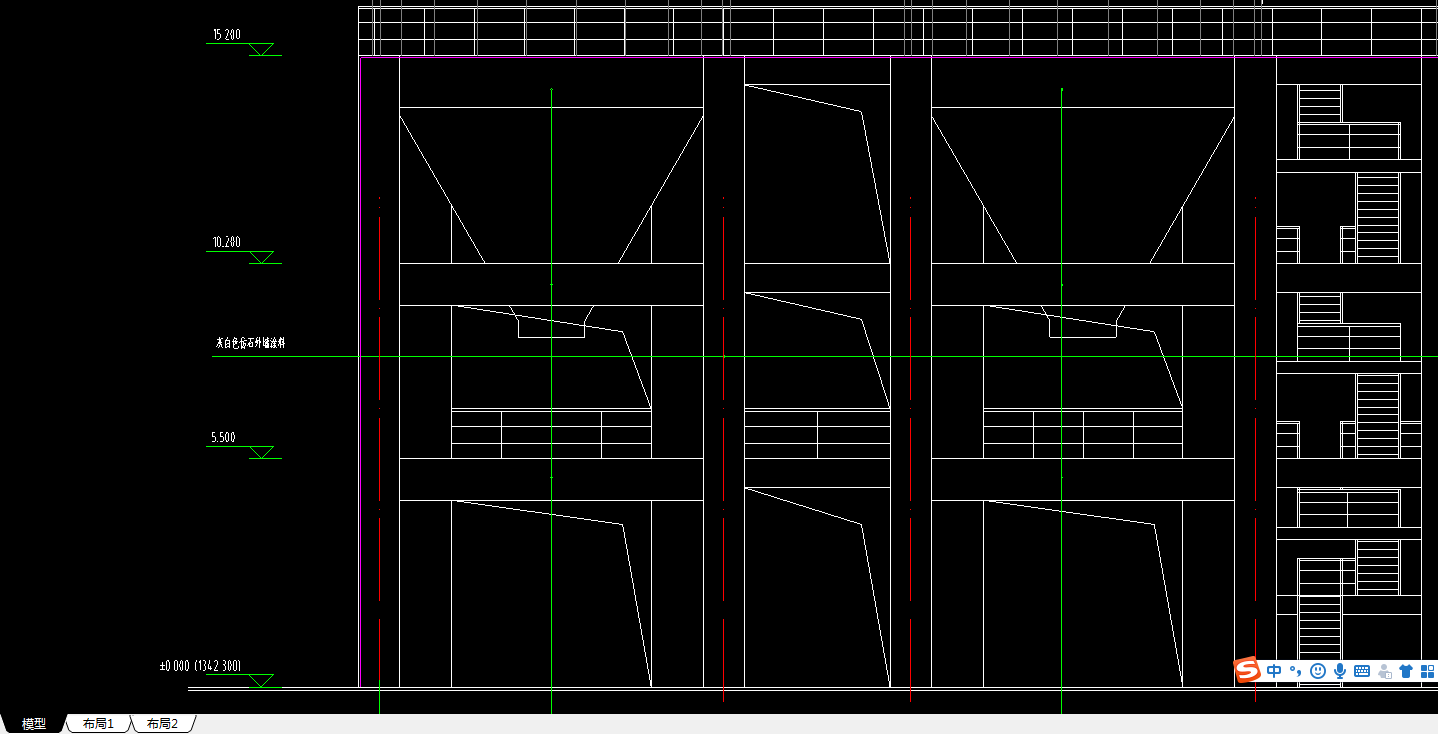Select the magenta vertical line at left edge

click(359, 370)
